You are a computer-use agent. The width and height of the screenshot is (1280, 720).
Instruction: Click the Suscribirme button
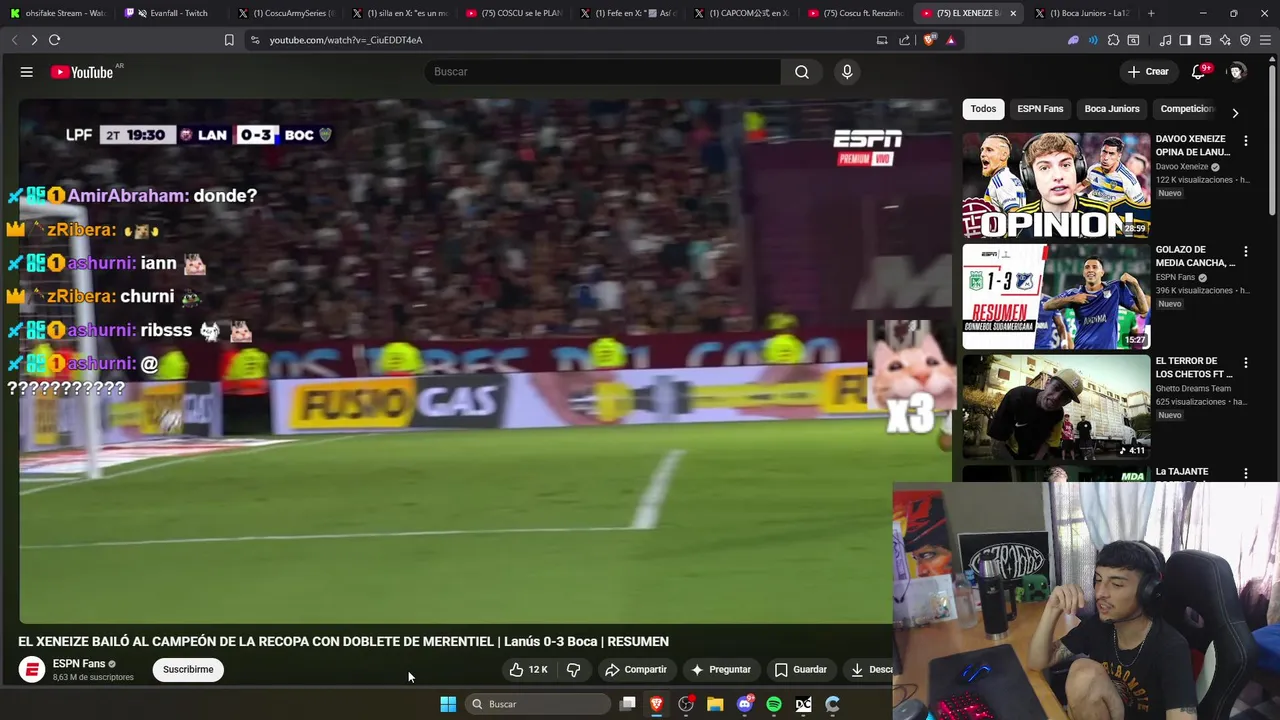point(188,670)
